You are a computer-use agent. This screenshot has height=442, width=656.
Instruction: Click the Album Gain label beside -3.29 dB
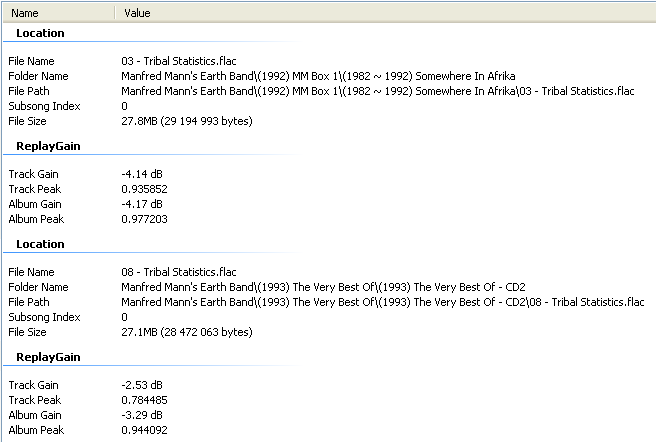pyautogui.click(x=35, y=415)
